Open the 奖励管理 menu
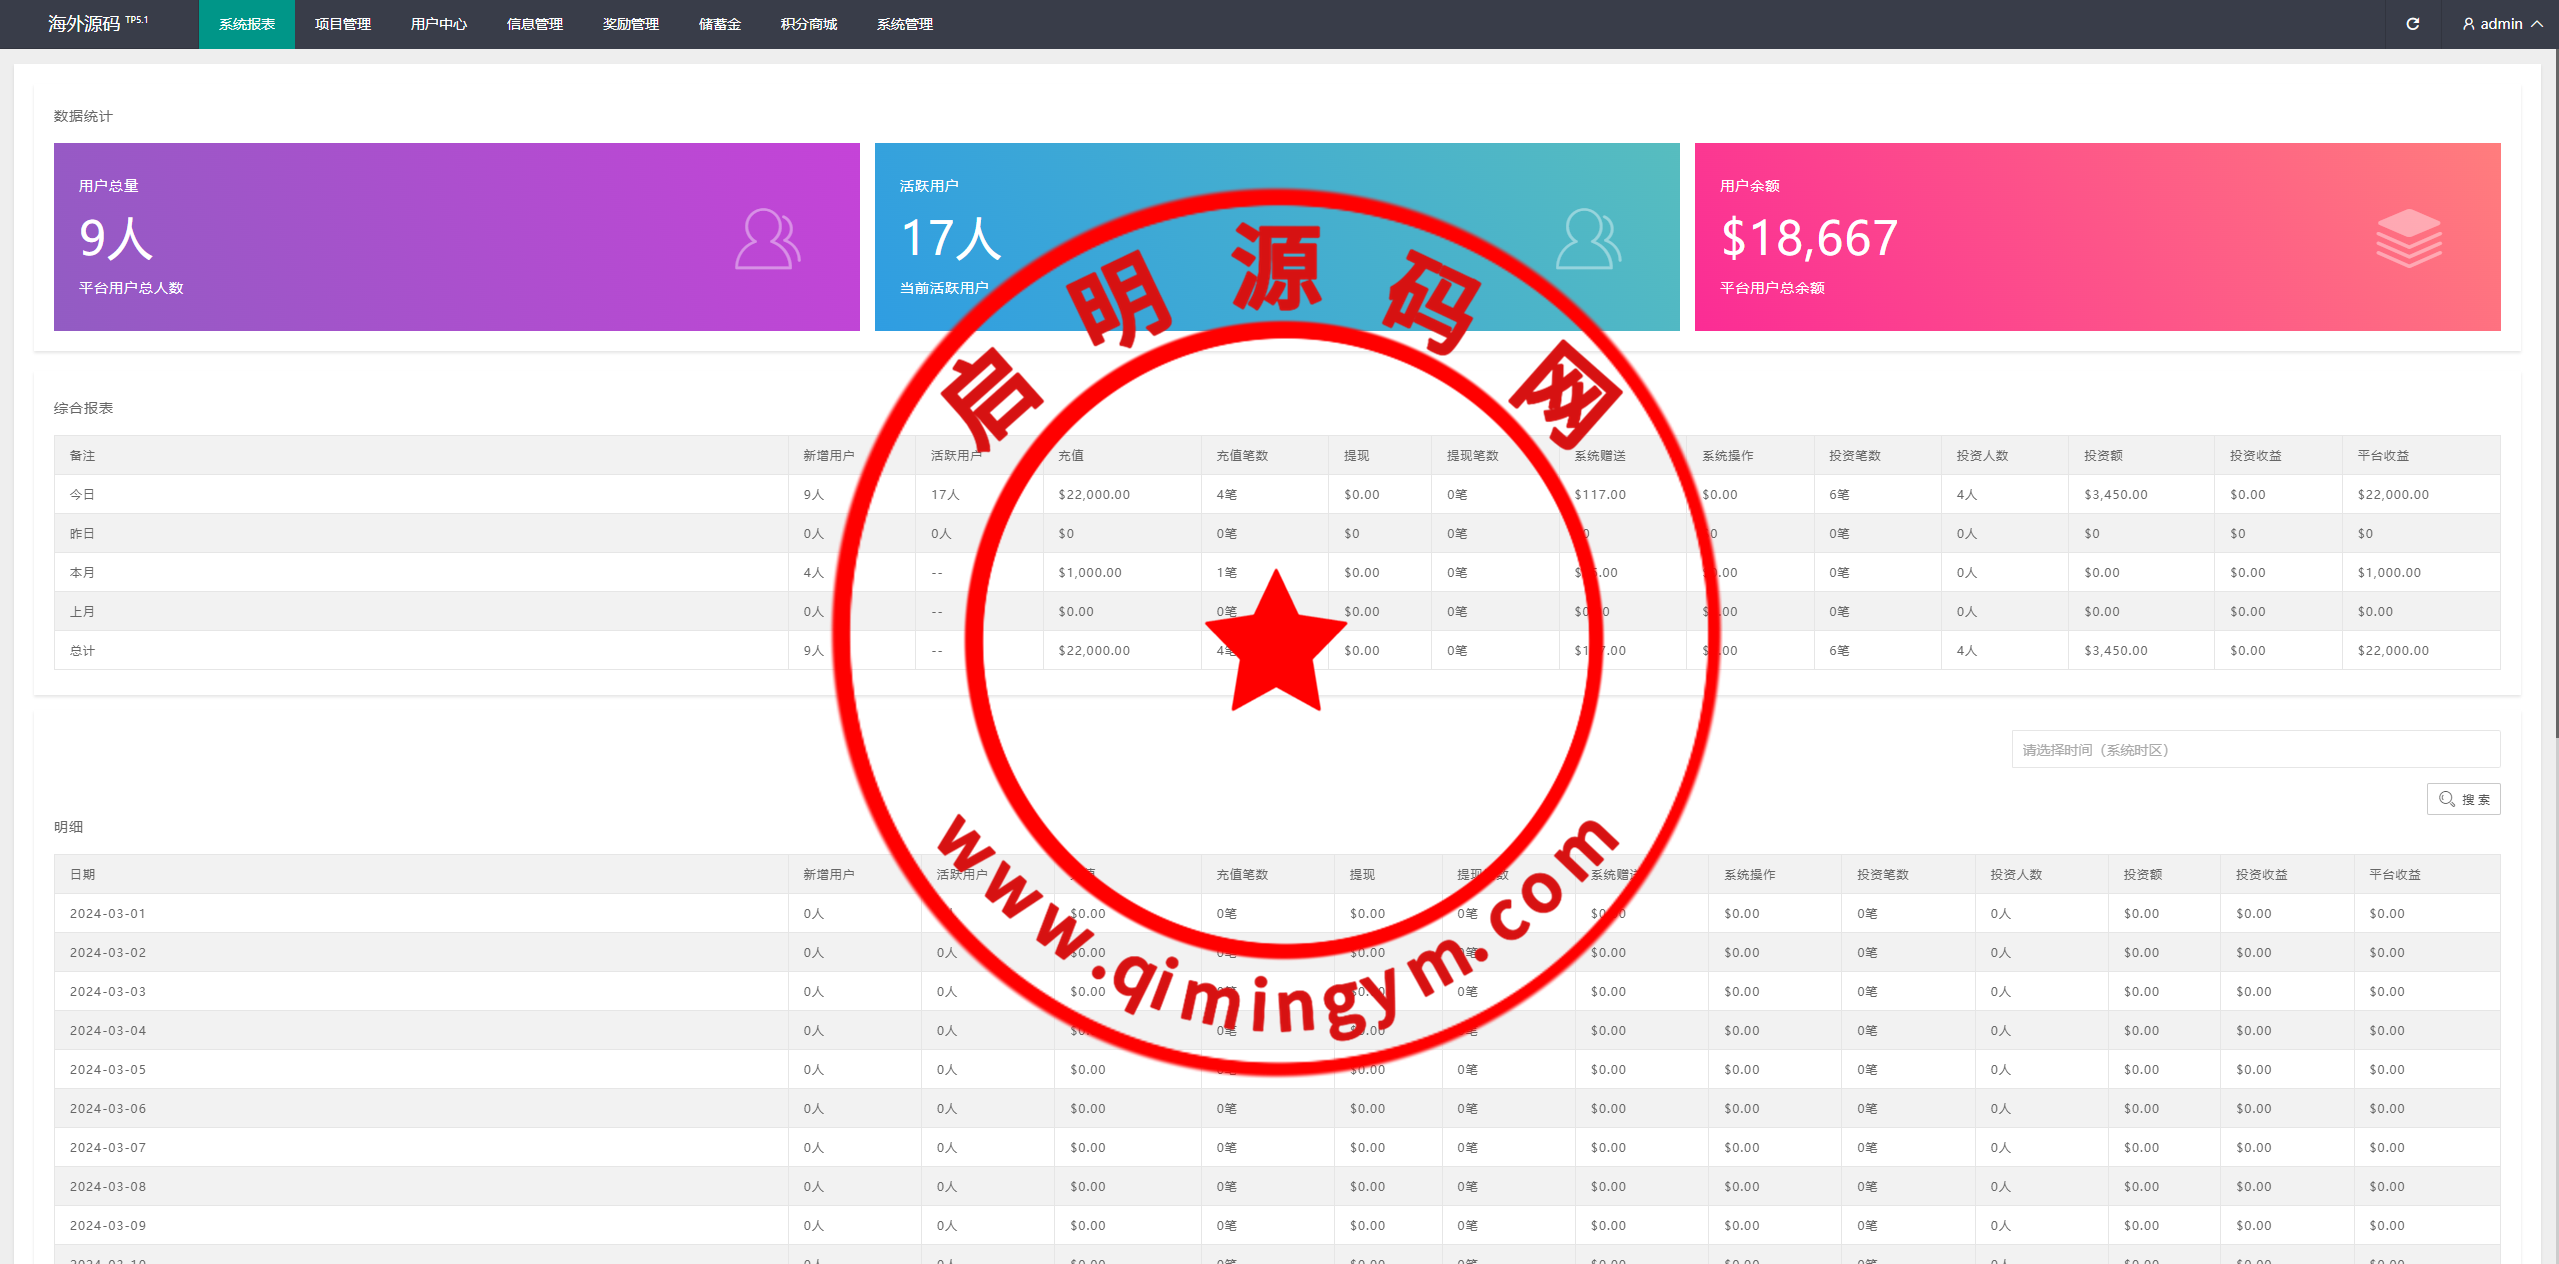 631,24
